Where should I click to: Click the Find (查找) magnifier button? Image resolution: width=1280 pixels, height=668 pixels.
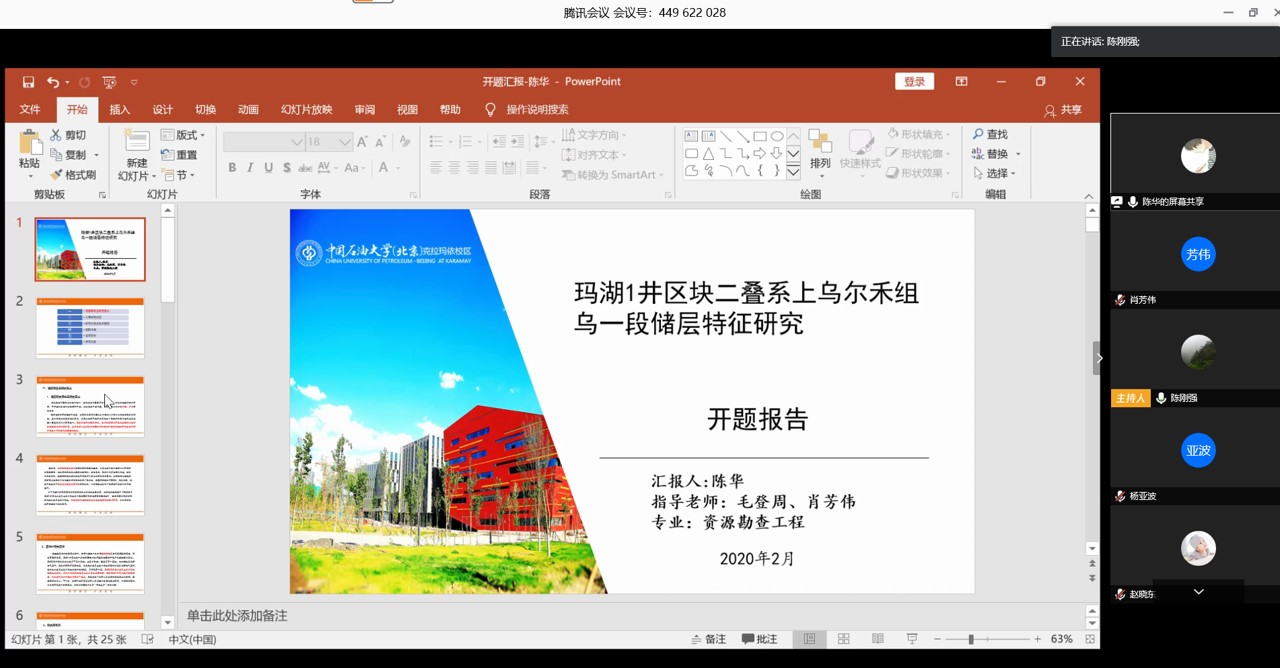tap(989, 134)
